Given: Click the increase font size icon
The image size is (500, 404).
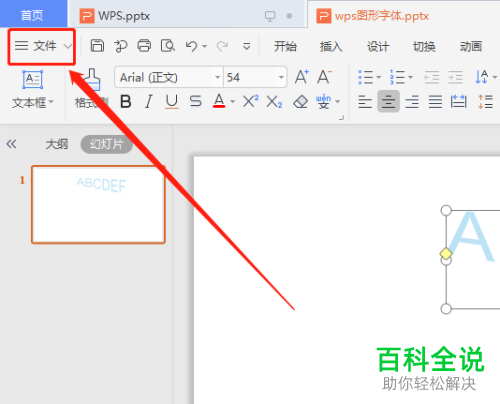Looking at the screenshot, I should coord(302,77).
